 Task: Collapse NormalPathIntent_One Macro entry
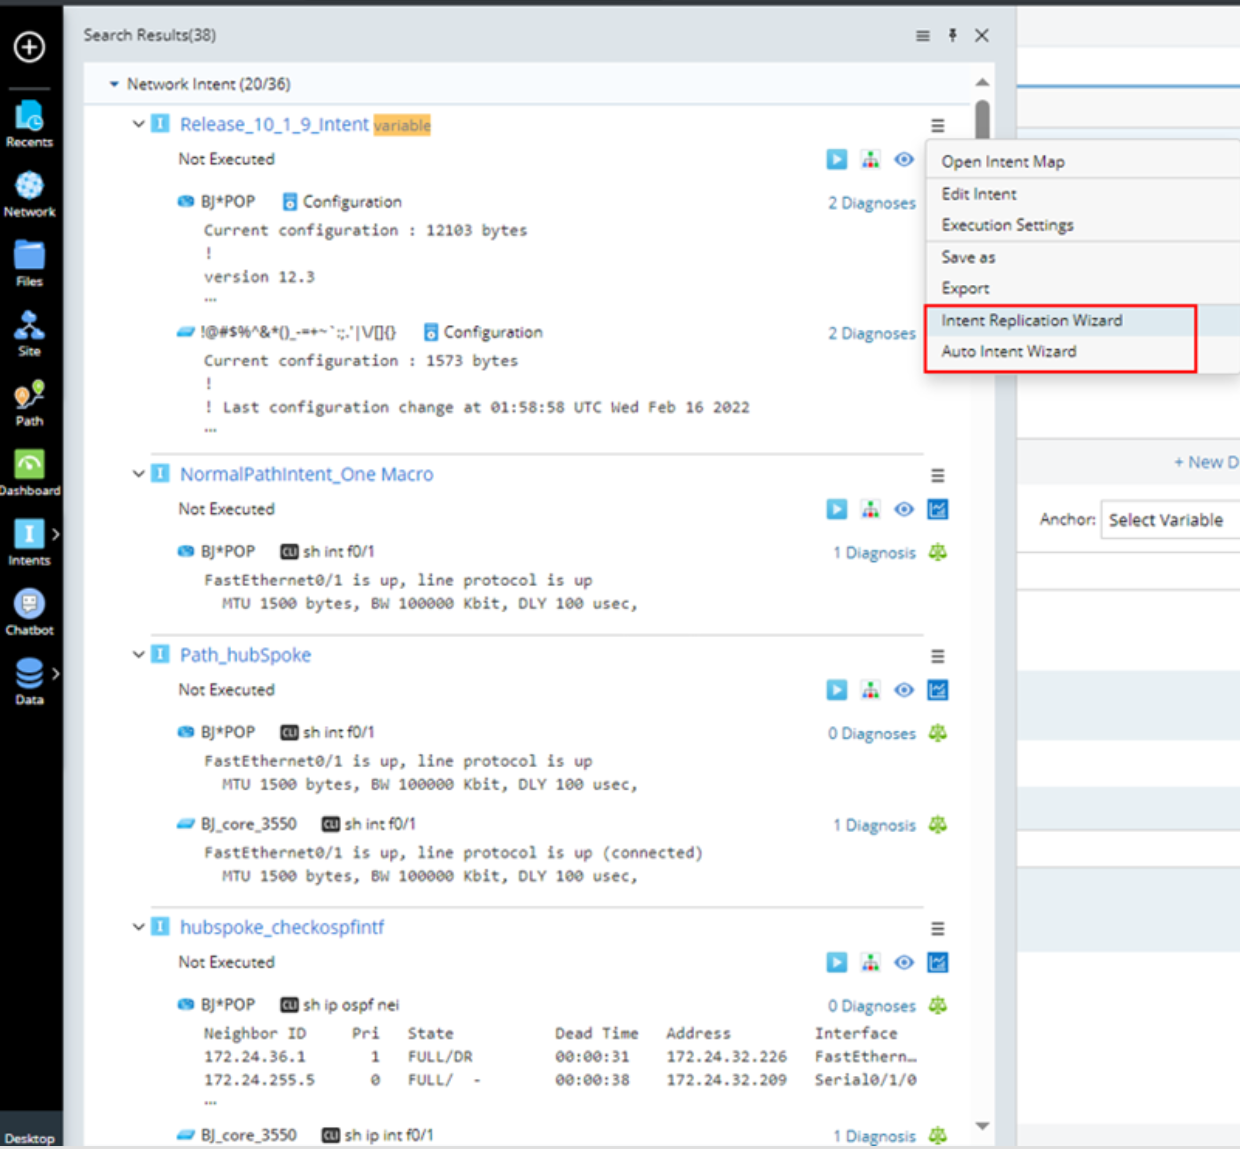point(138,474)
